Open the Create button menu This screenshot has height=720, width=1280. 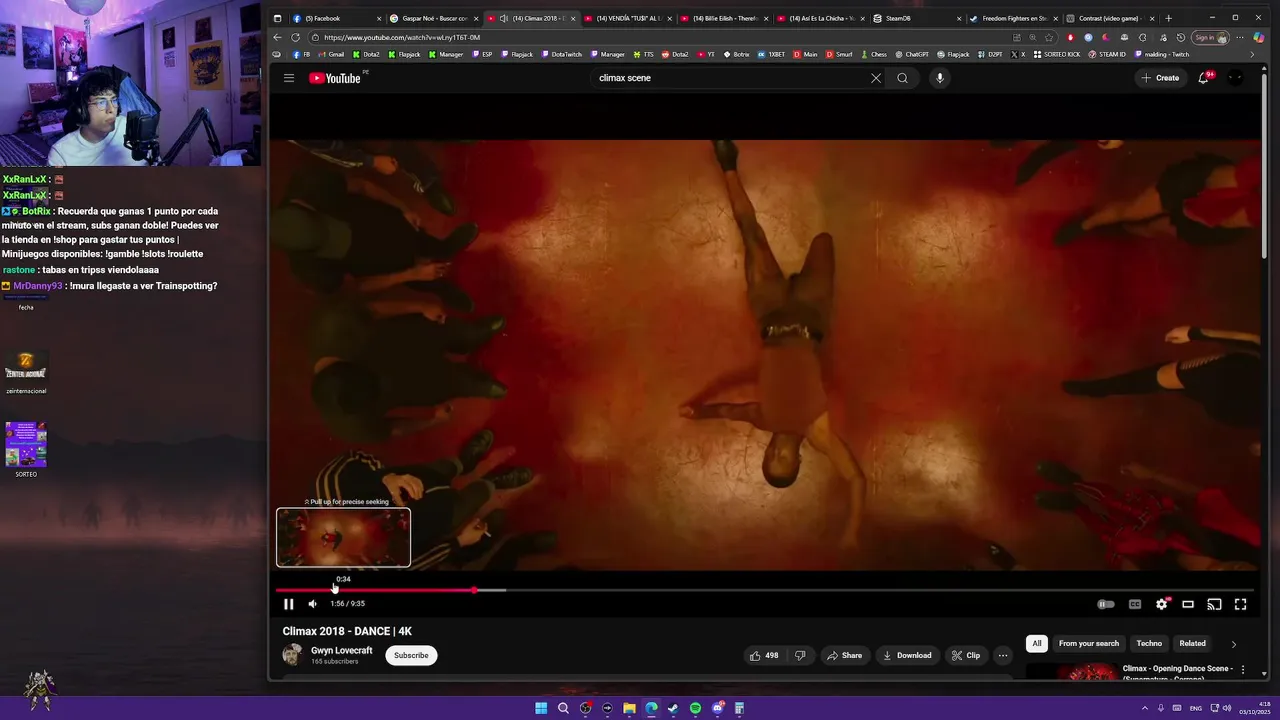[1161, 78]
